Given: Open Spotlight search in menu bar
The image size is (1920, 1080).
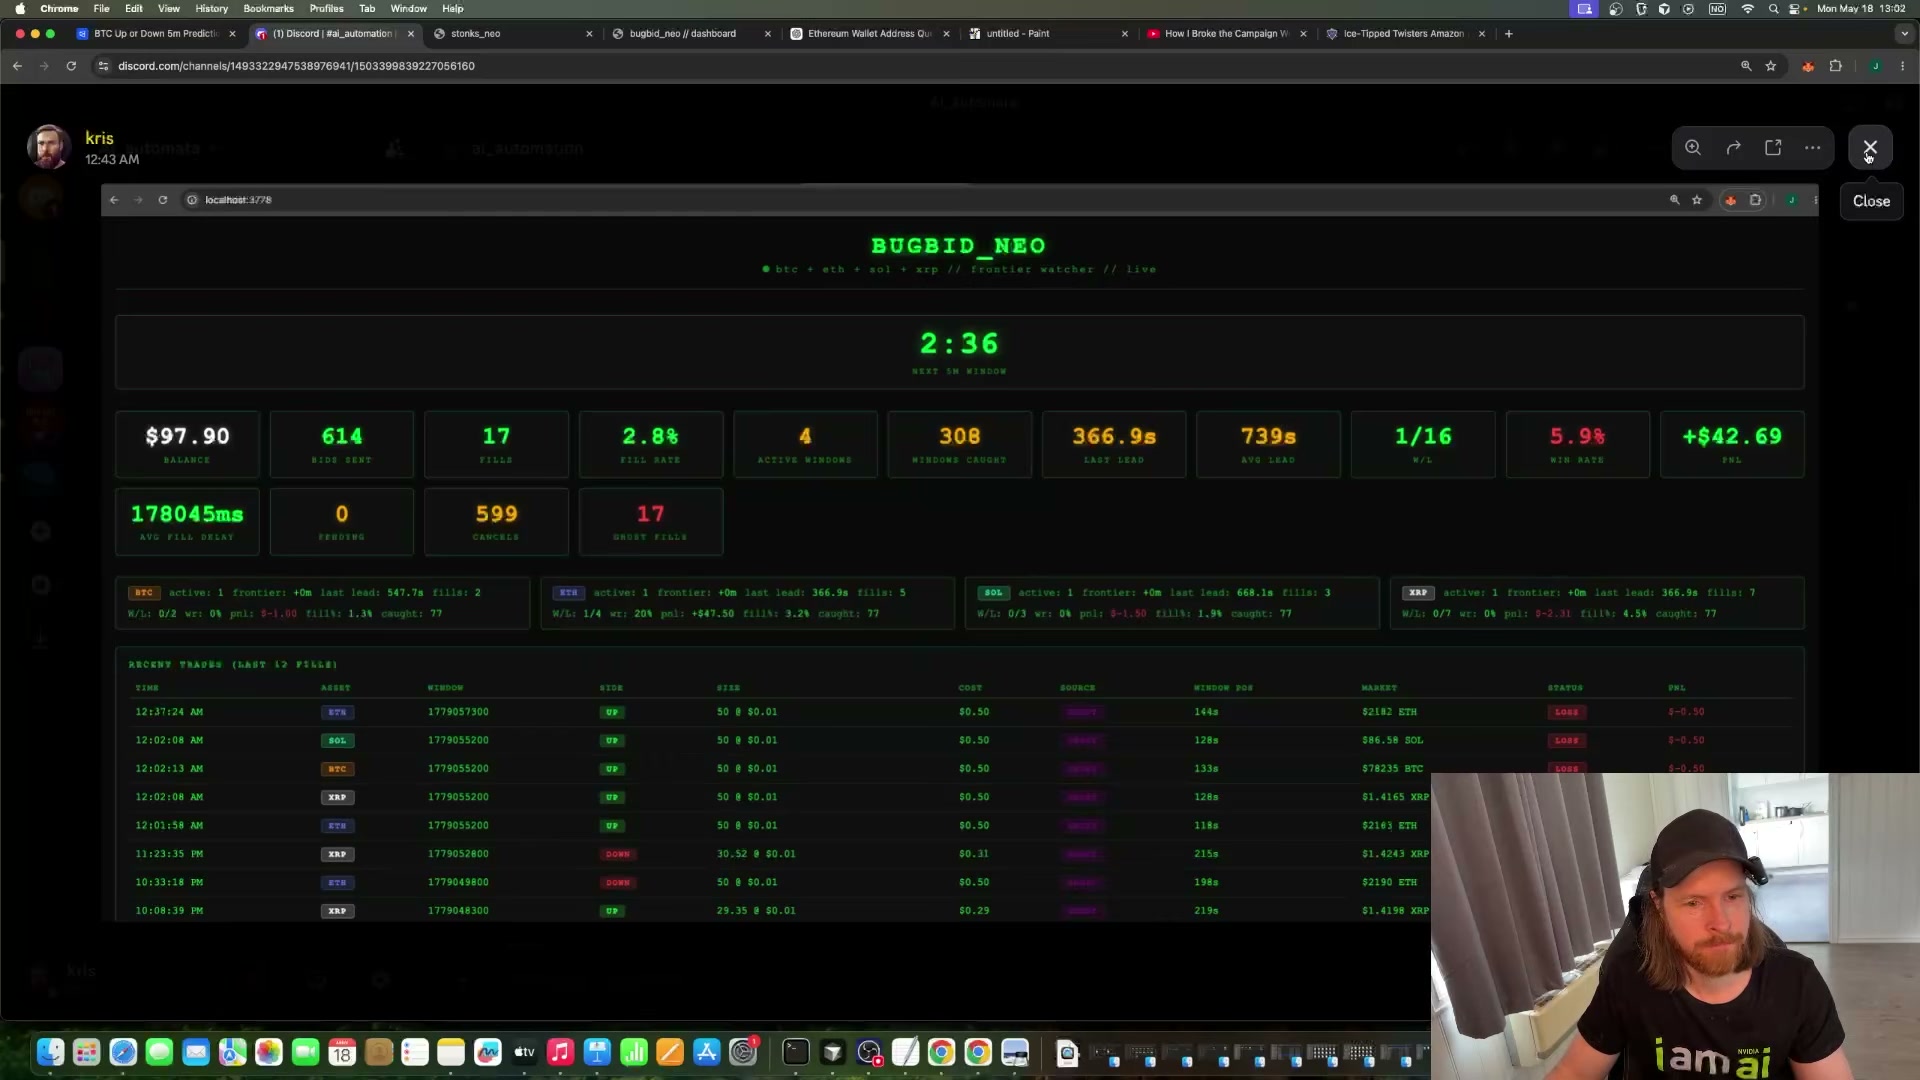Looking at the screenshot, I should [x=1773, y=8].
